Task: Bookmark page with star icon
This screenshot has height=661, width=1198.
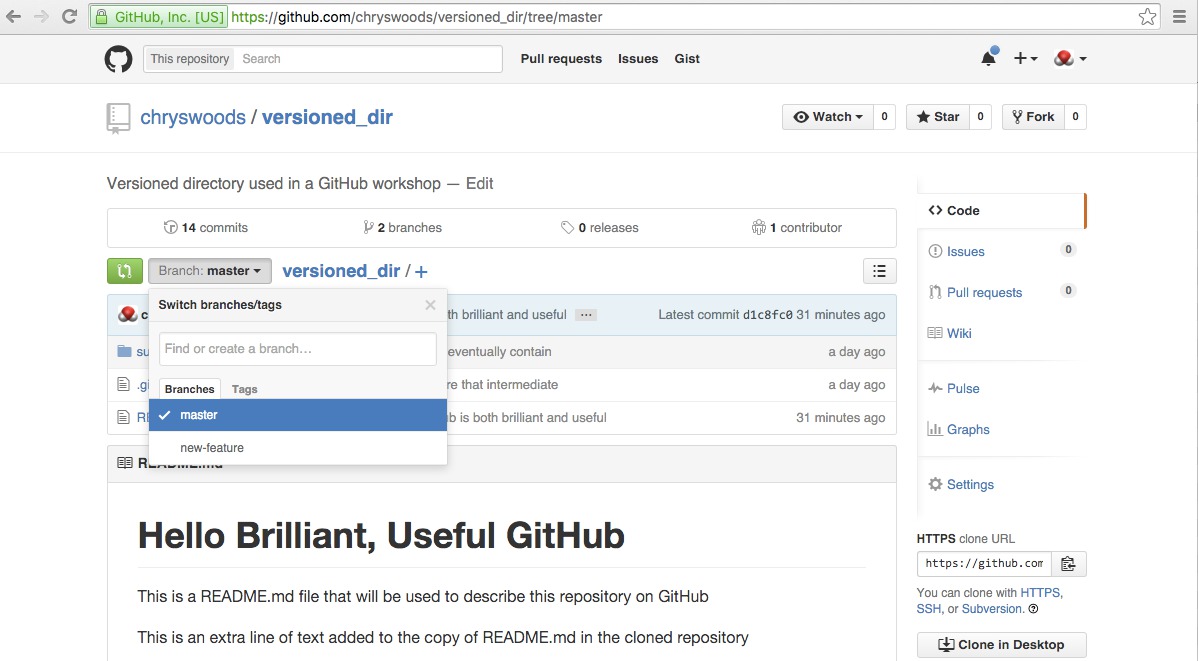Action: (1147, 17)
